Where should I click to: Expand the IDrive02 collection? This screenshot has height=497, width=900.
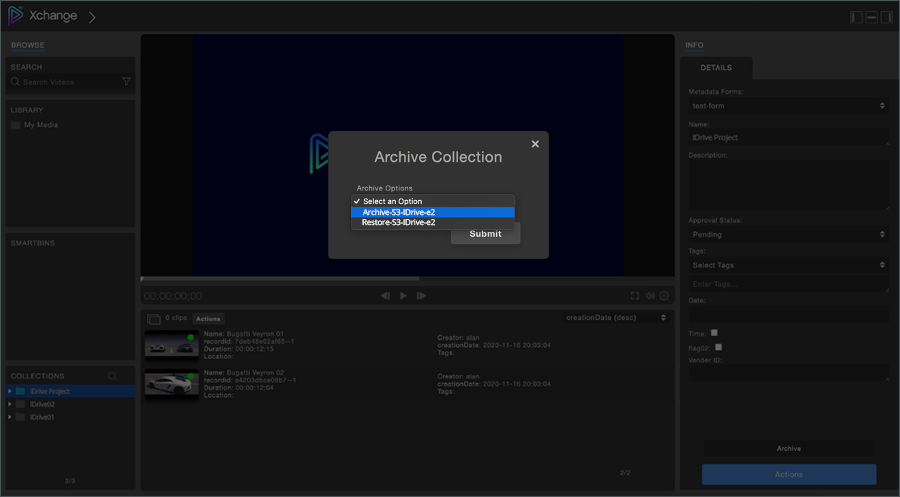click(x=10, y=404)
